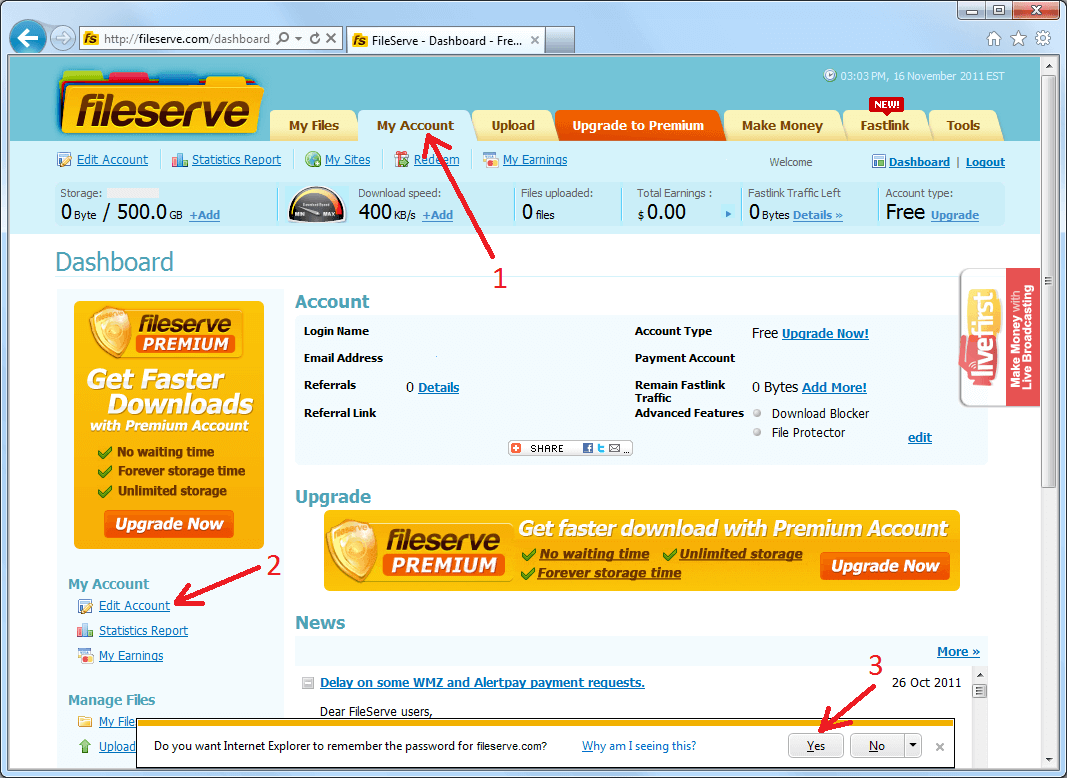Click the download speed gauge icon
Image resolution: width=1067 pixels, height=778 pixels.
316,205
